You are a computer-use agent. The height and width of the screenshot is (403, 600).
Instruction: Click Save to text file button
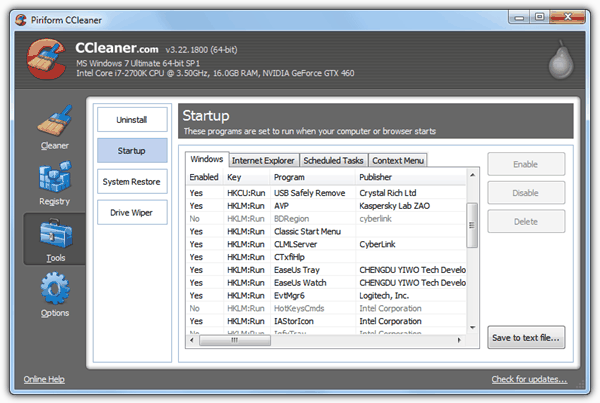526,338
